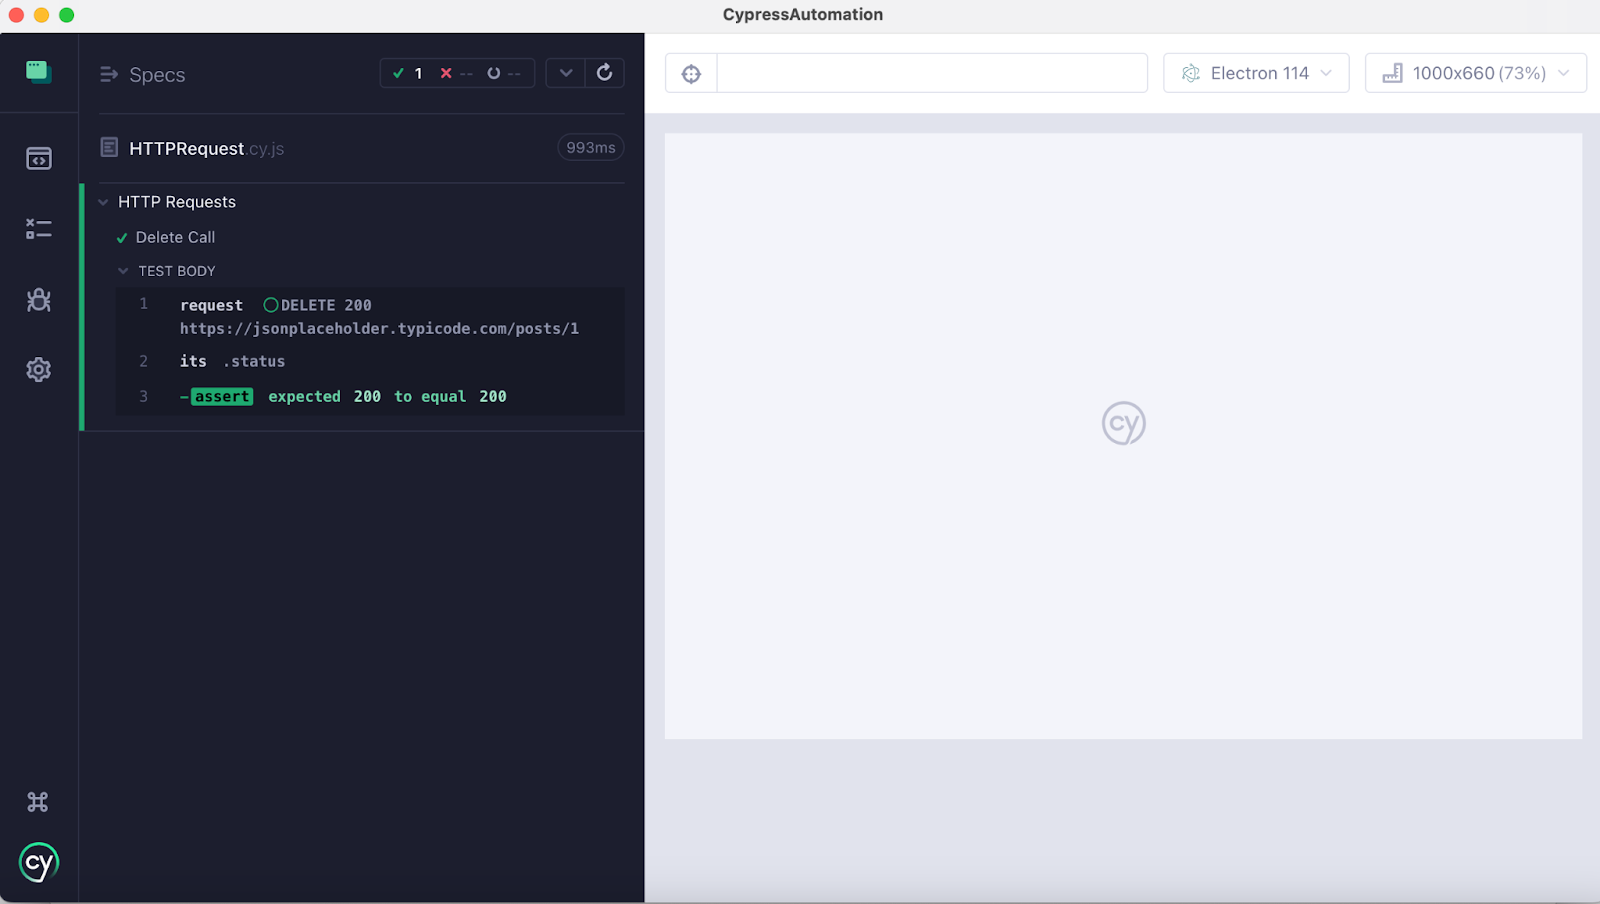This screenshot has height=904, width=1600.
Task: Open the Debug panel via the bug icon
Action: [38, 299]
